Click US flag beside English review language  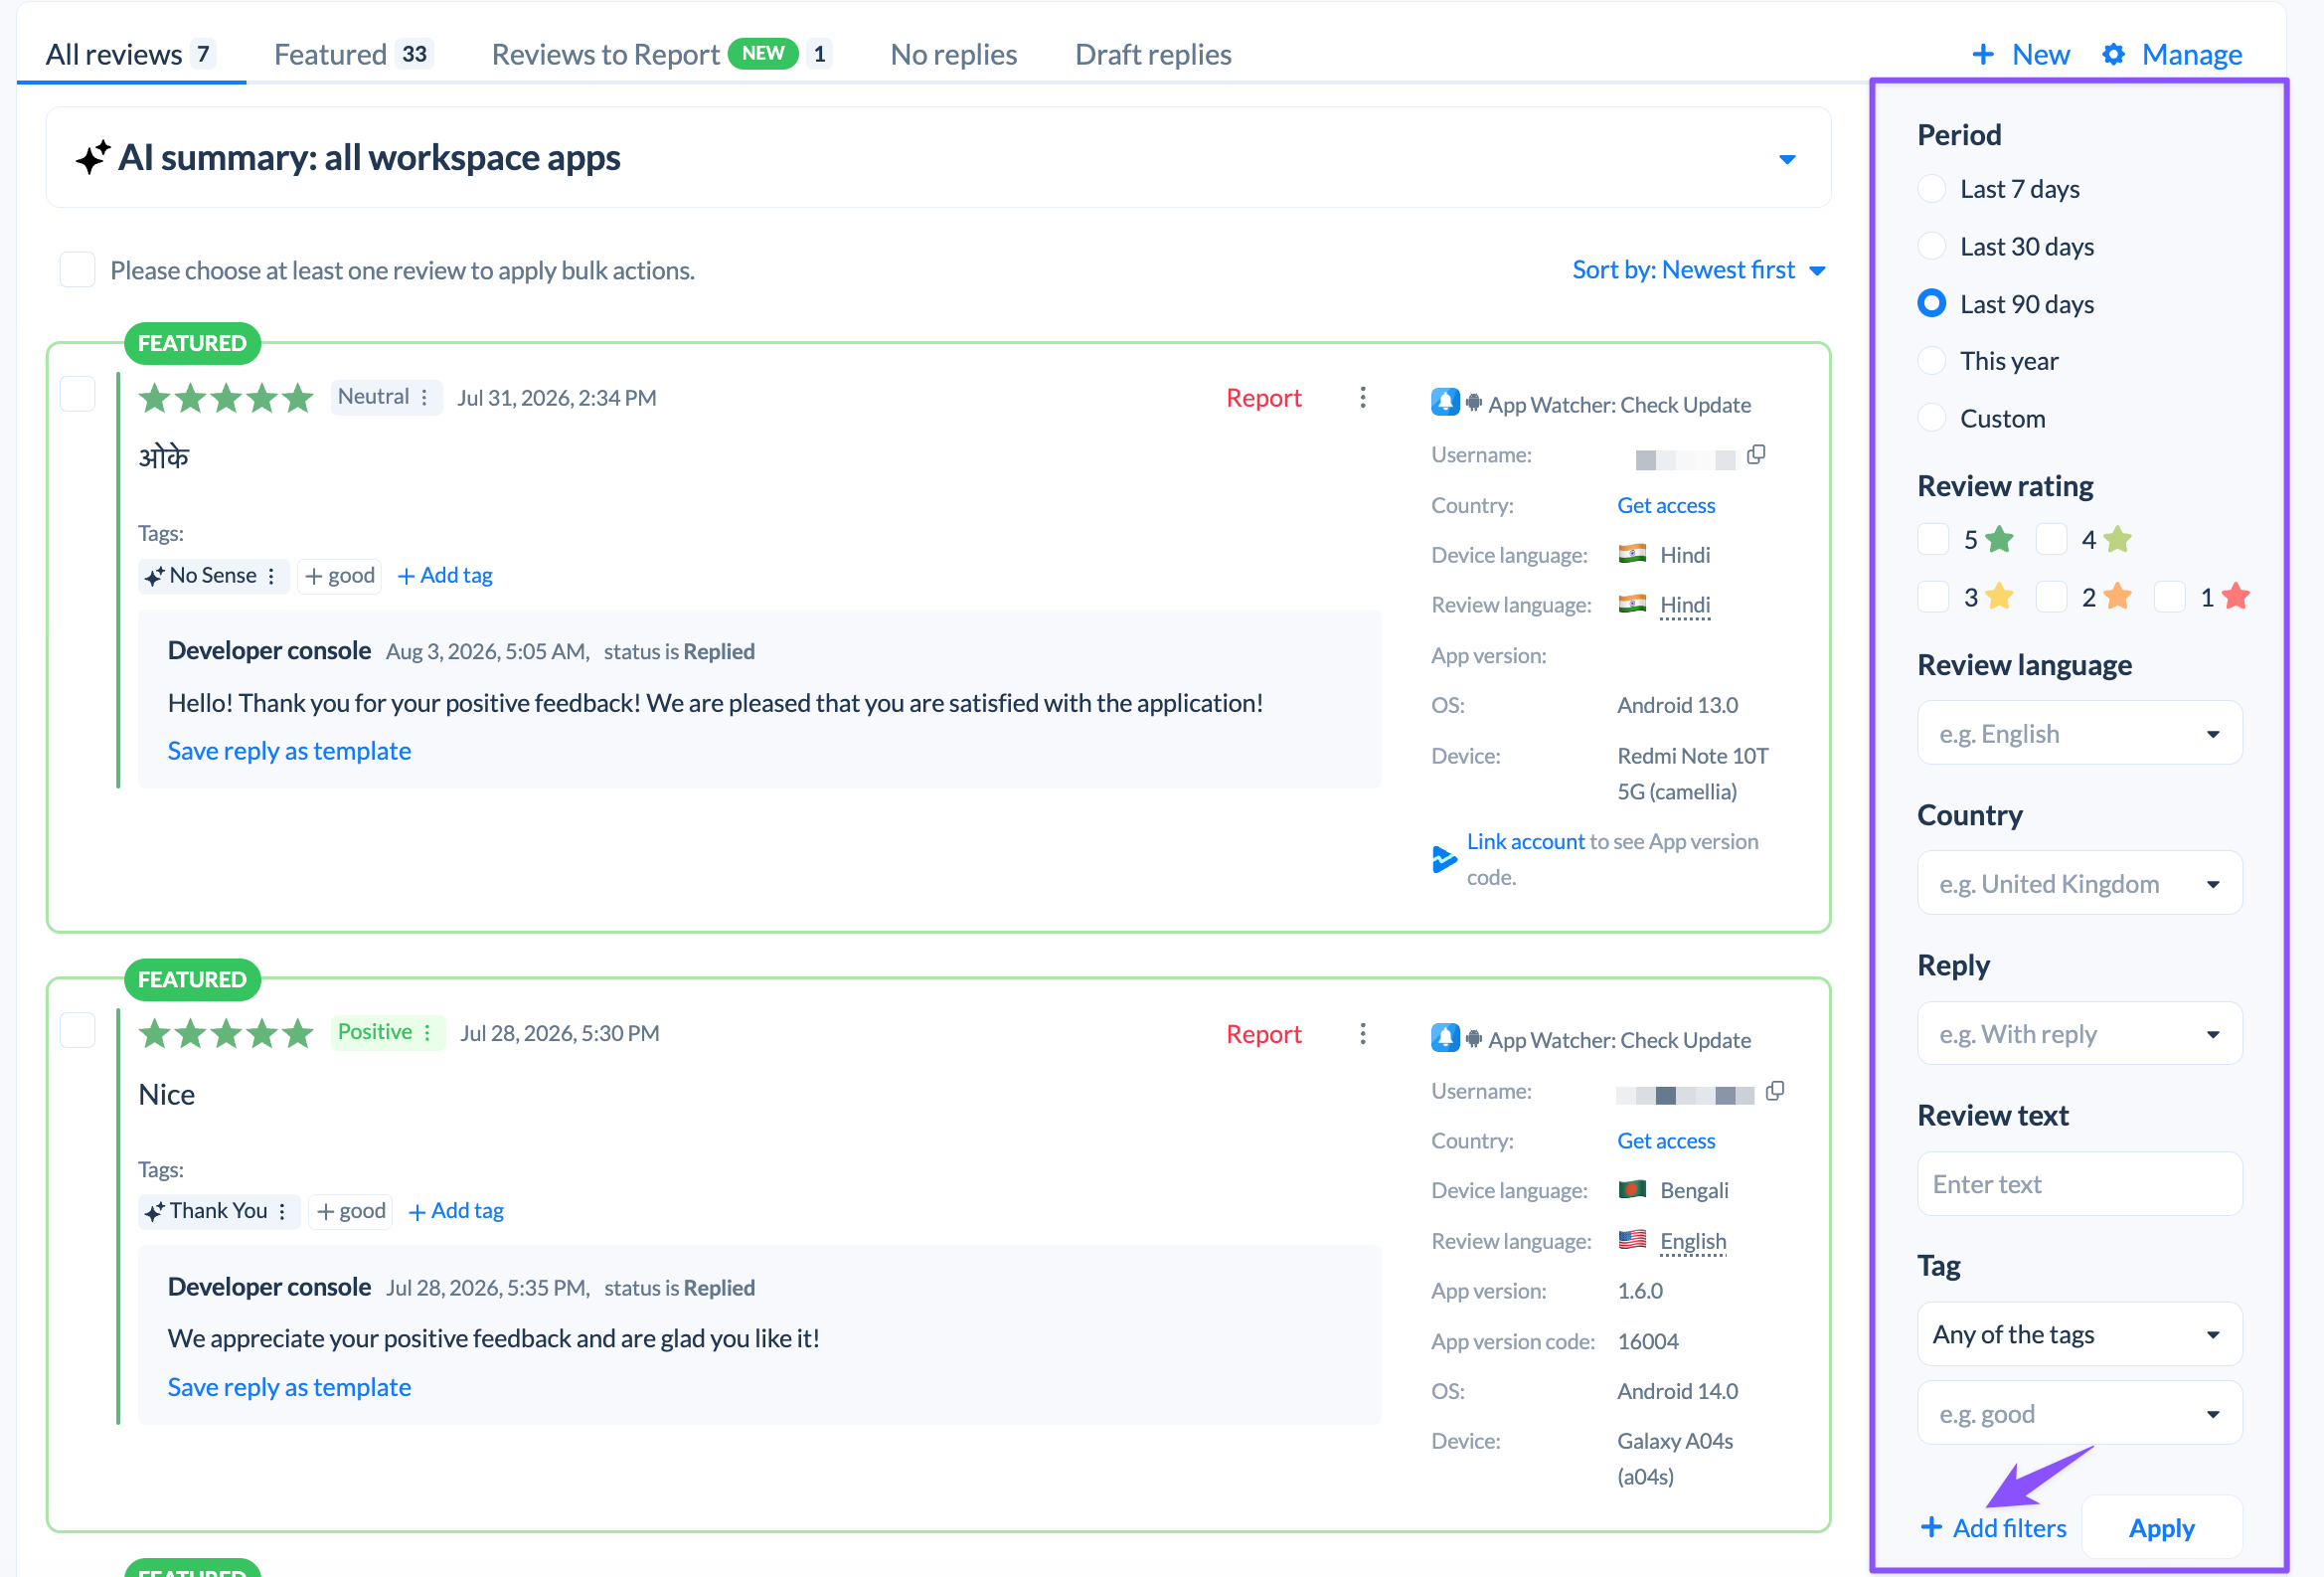(1632, 1240)
